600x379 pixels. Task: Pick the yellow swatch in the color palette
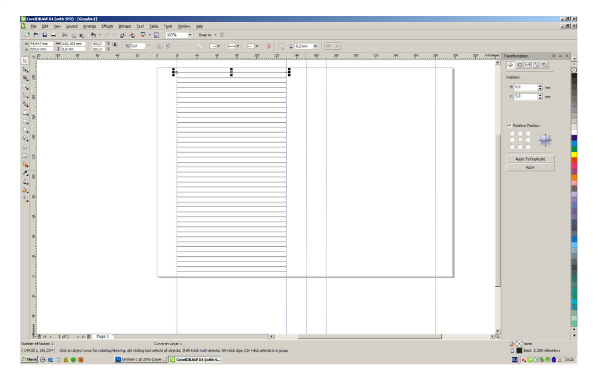point(574,154)
